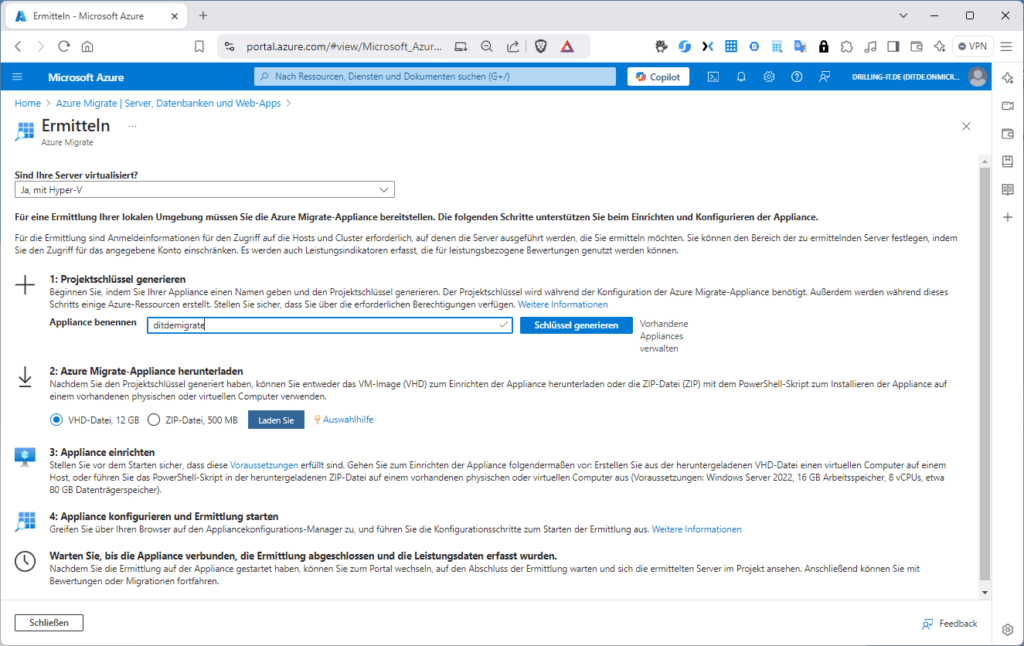Open the browser main menu icon
The width and height of the screenshot is (1024, 646).
pyautogui.click(x=1006, y=46)
